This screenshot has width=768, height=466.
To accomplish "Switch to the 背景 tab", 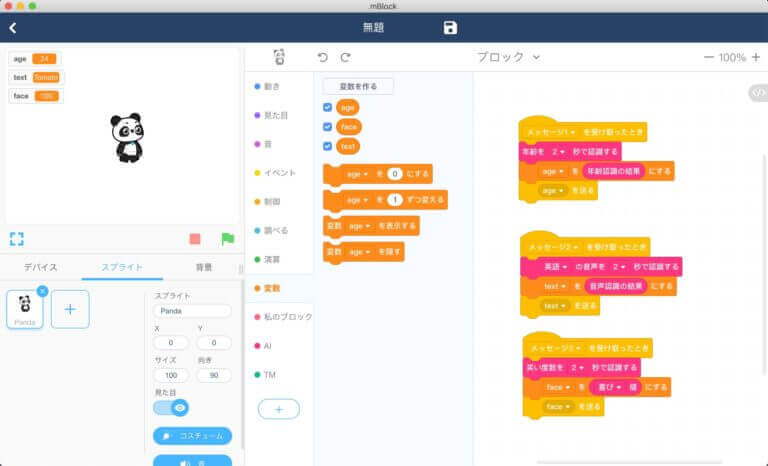I will (x=204, y=267).
